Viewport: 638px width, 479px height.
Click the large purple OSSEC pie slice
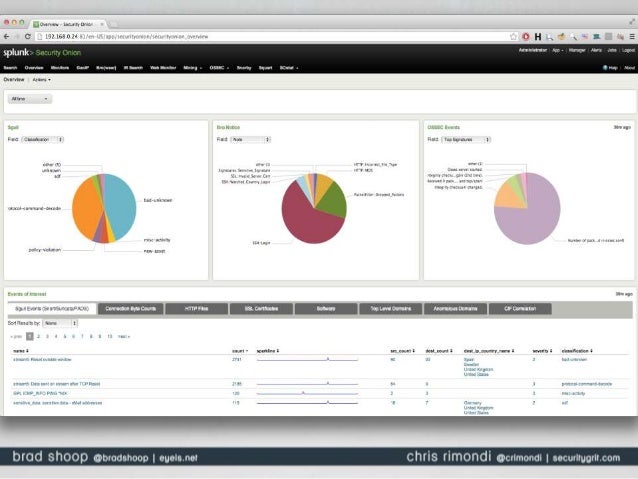click(x=533, y=216)
